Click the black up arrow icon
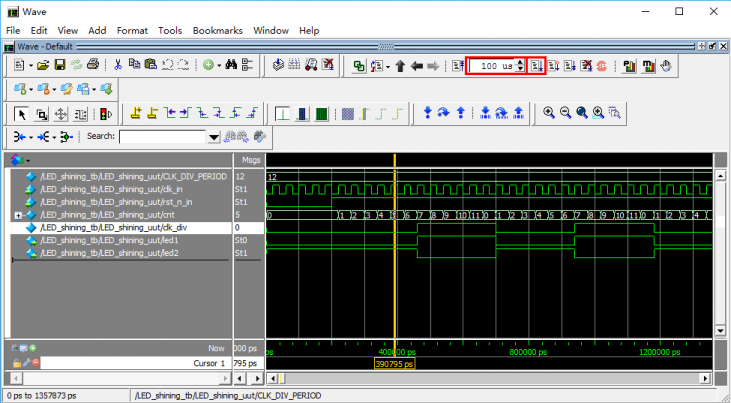The width and height of the screenshot is (731, 403). pyautogui.click(x=400, y=66)
